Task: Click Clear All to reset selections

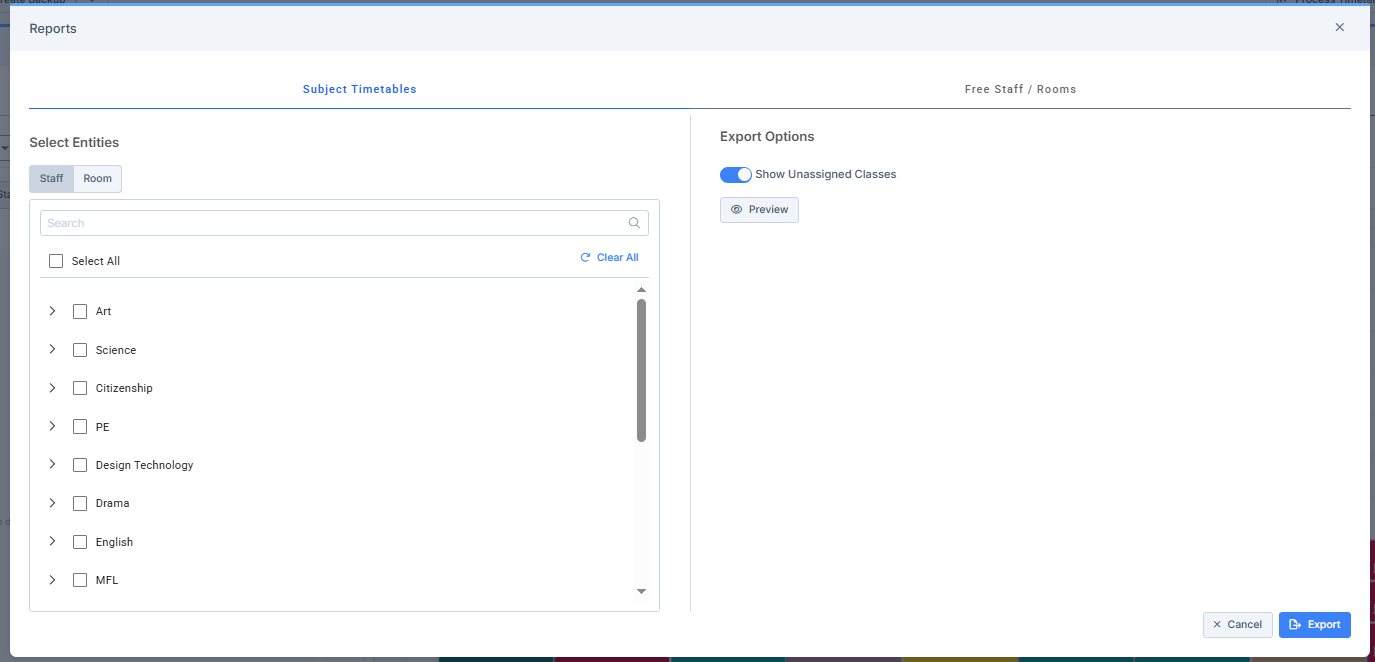Action: click(609, 258)
